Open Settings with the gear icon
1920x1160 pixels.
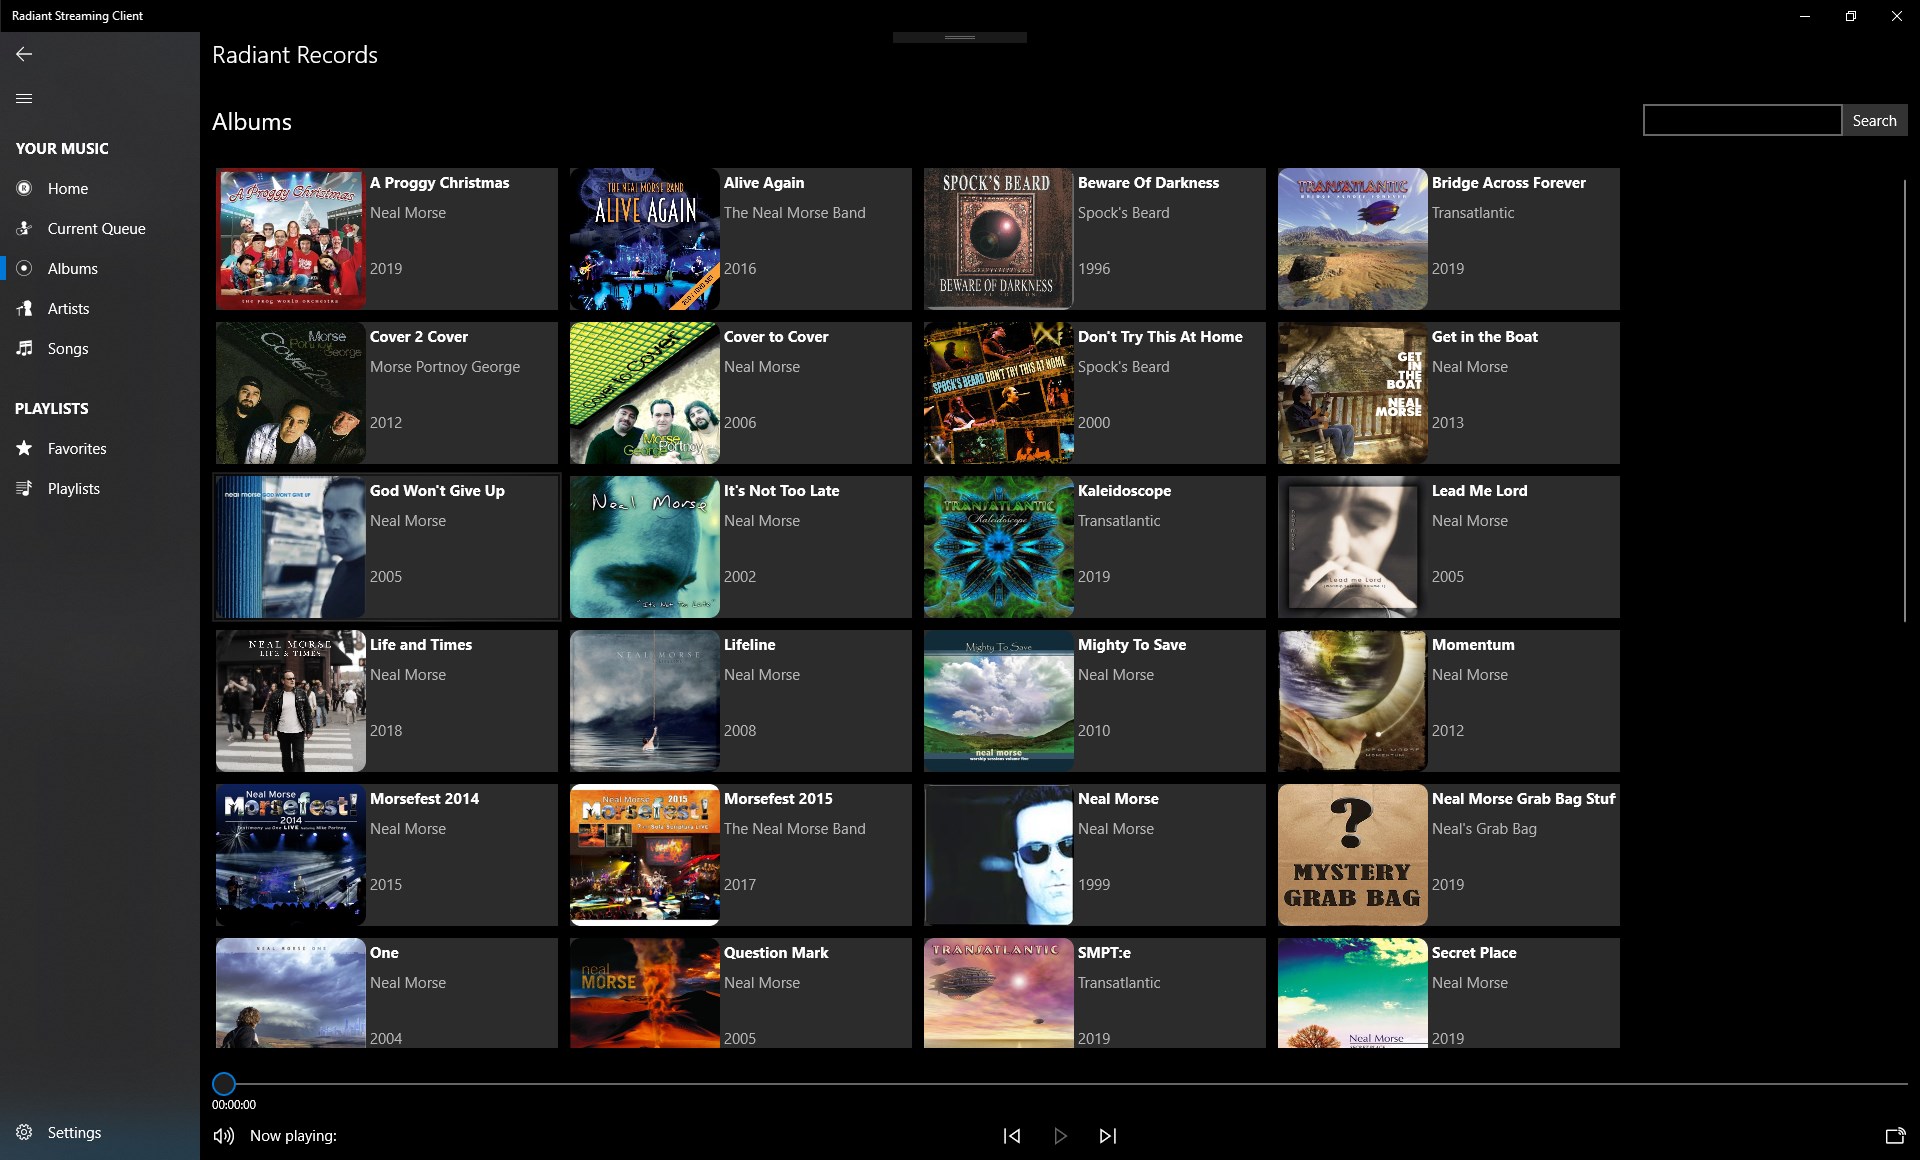click(24, 1132)
